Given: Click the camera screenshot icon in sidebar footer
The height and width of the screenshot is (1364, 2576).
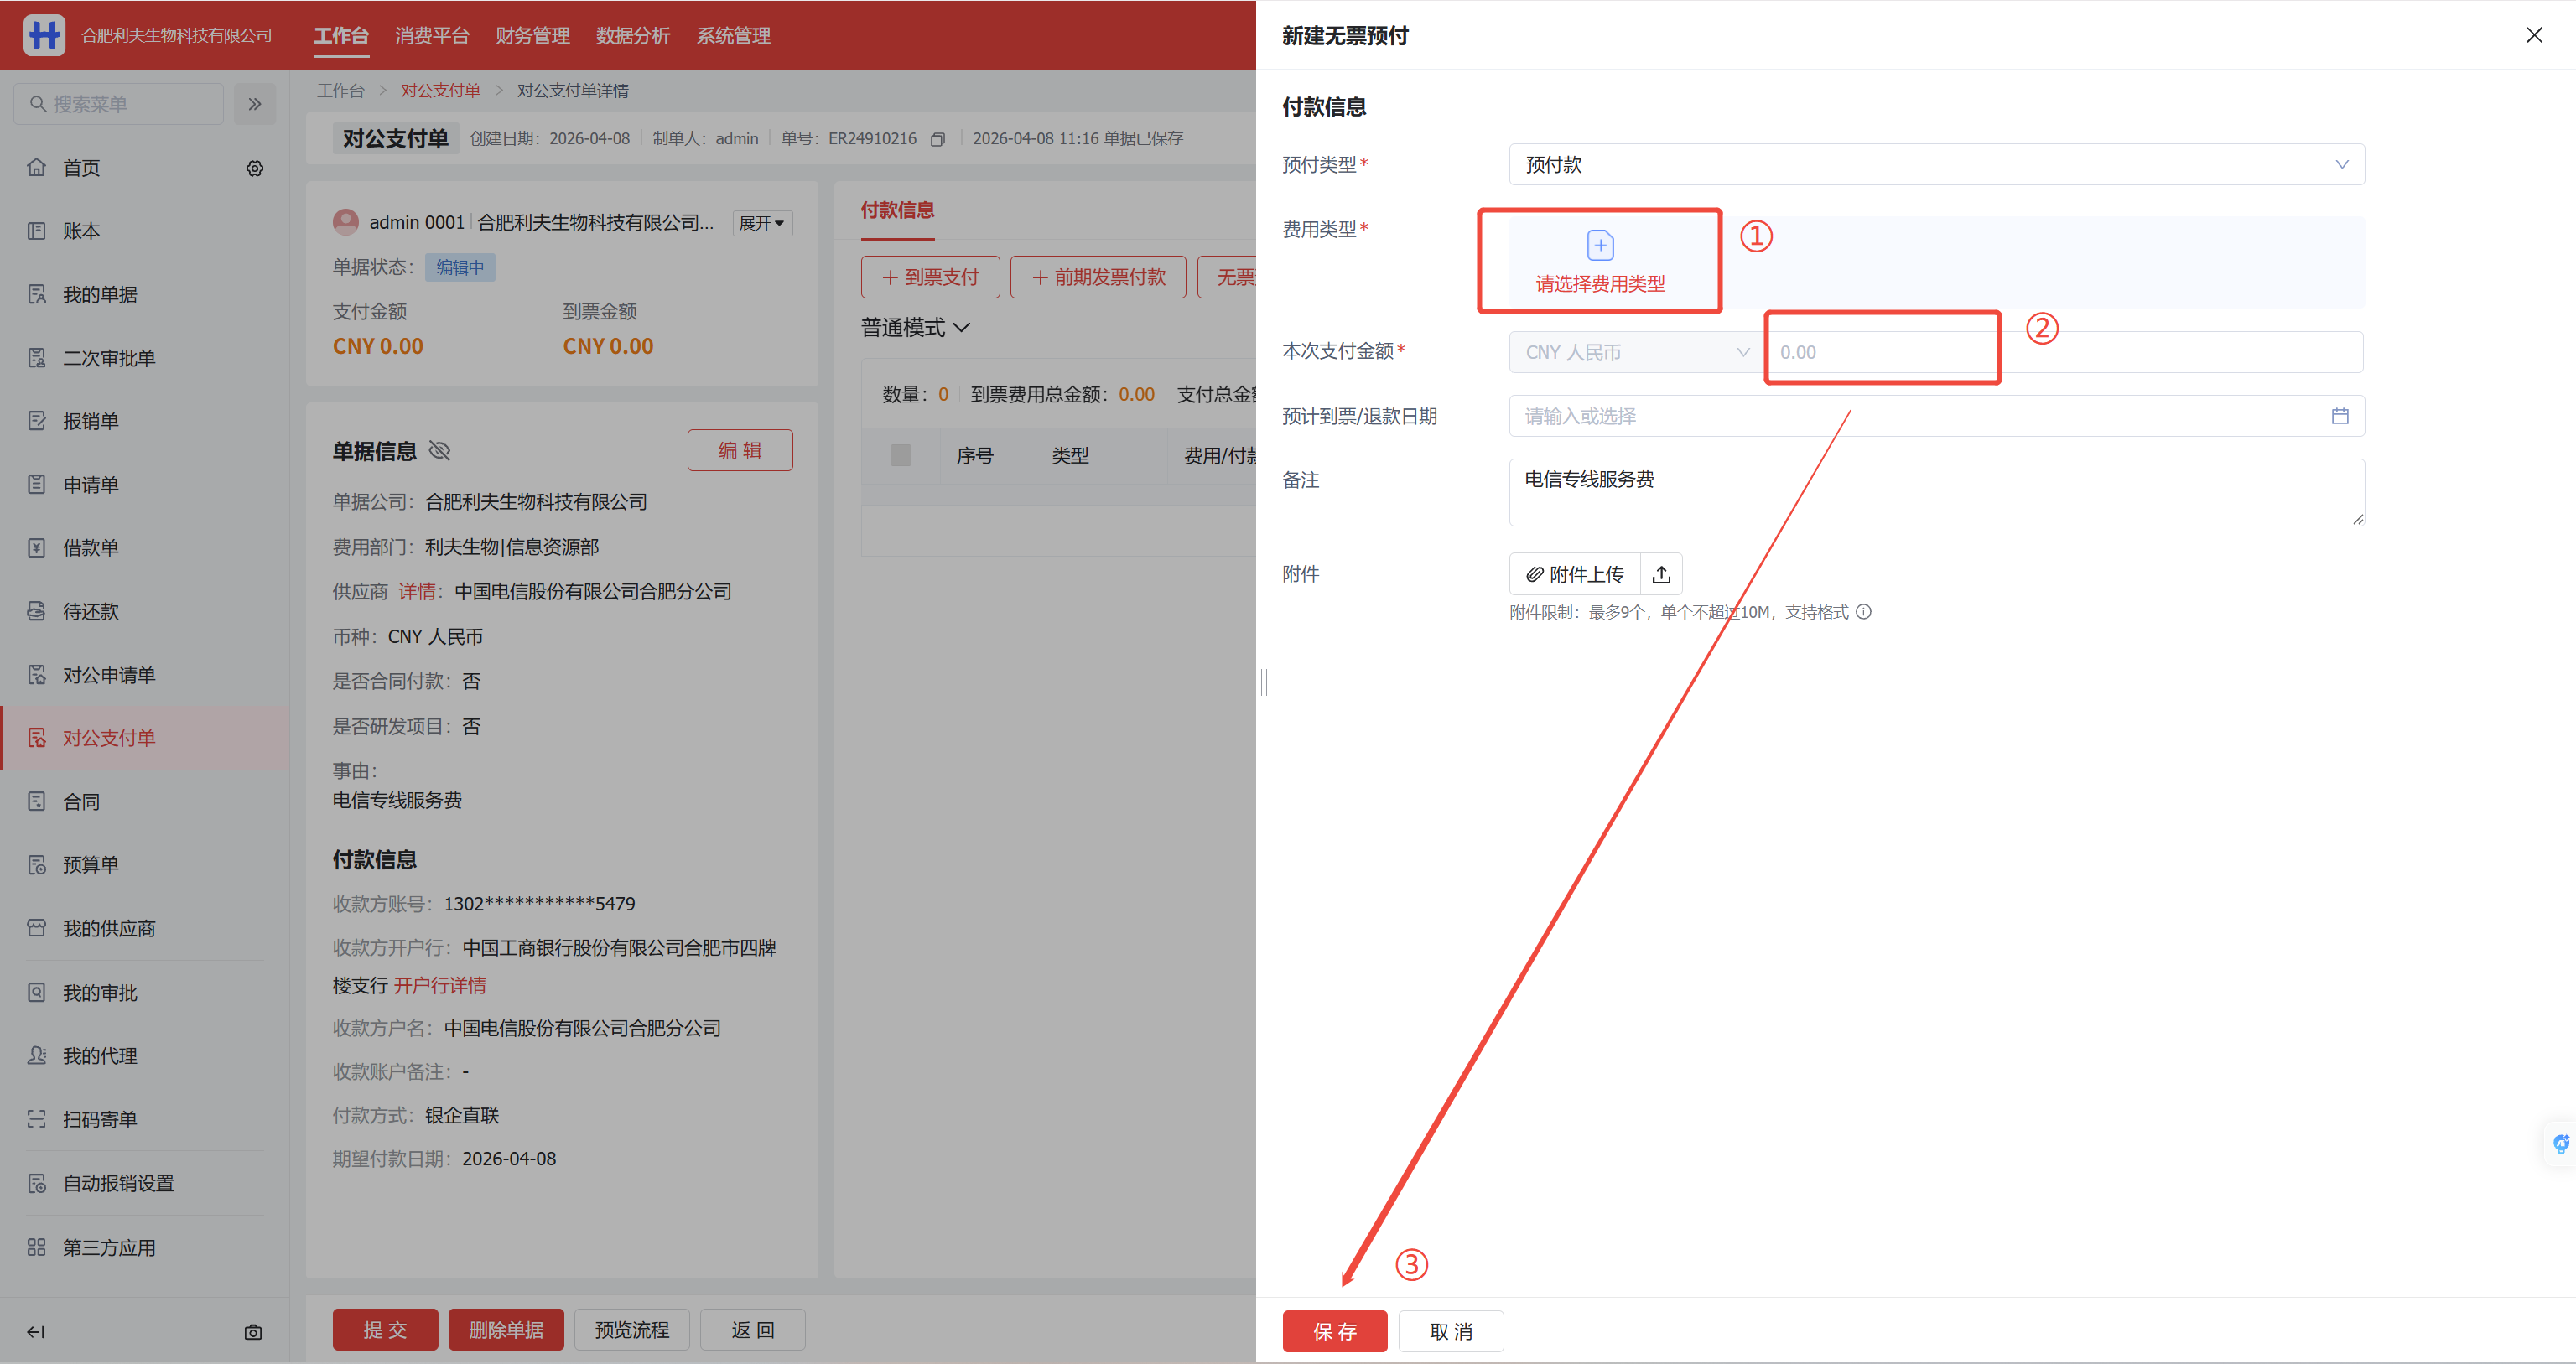Looking at the screenshot, I should [253, 1332].
